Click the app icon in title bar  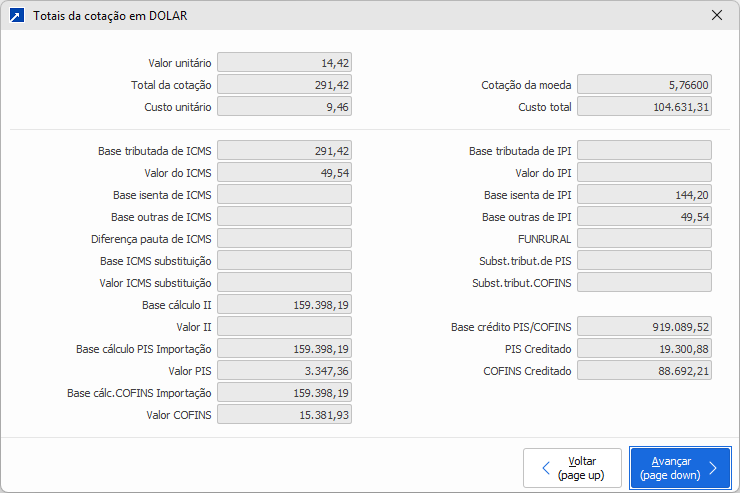pyautogui.click(x=17, y=16)
